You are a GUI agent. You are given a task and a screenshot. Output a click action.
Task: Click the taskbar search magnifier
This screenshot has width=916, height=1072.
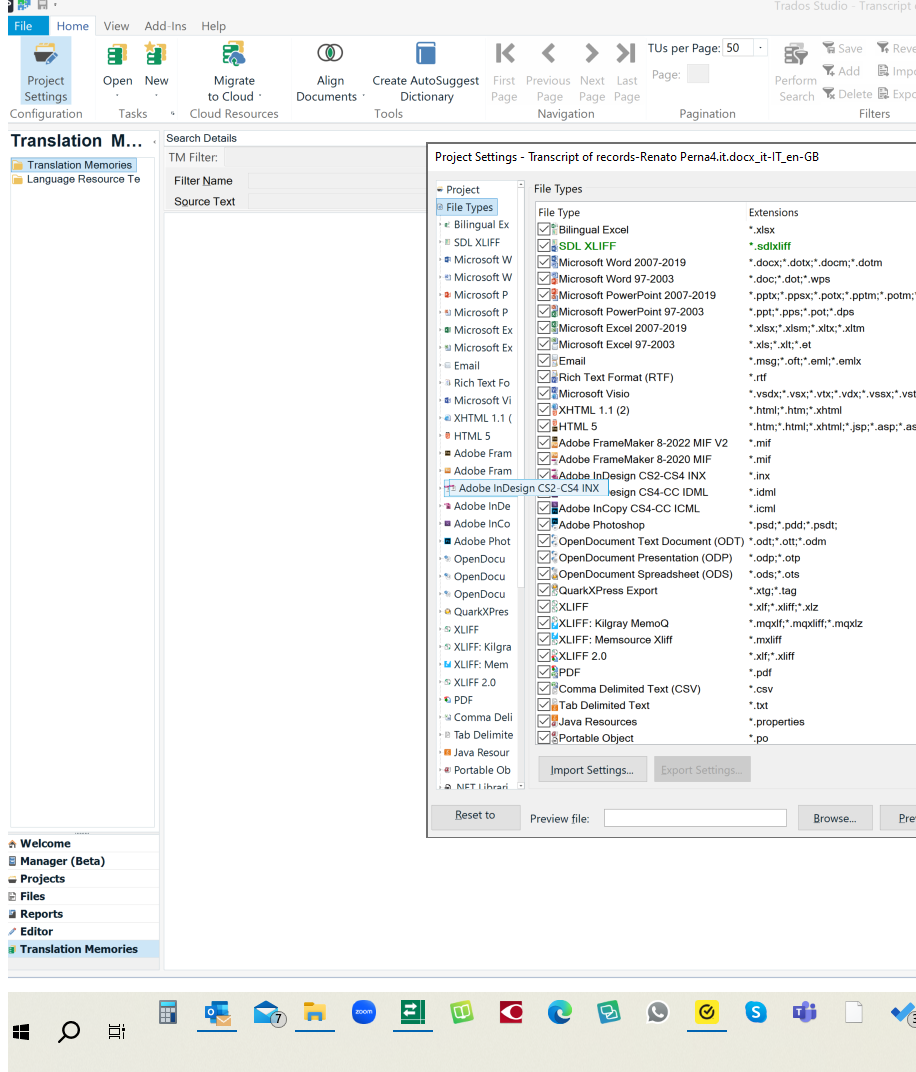click(x=69, y=1032)
